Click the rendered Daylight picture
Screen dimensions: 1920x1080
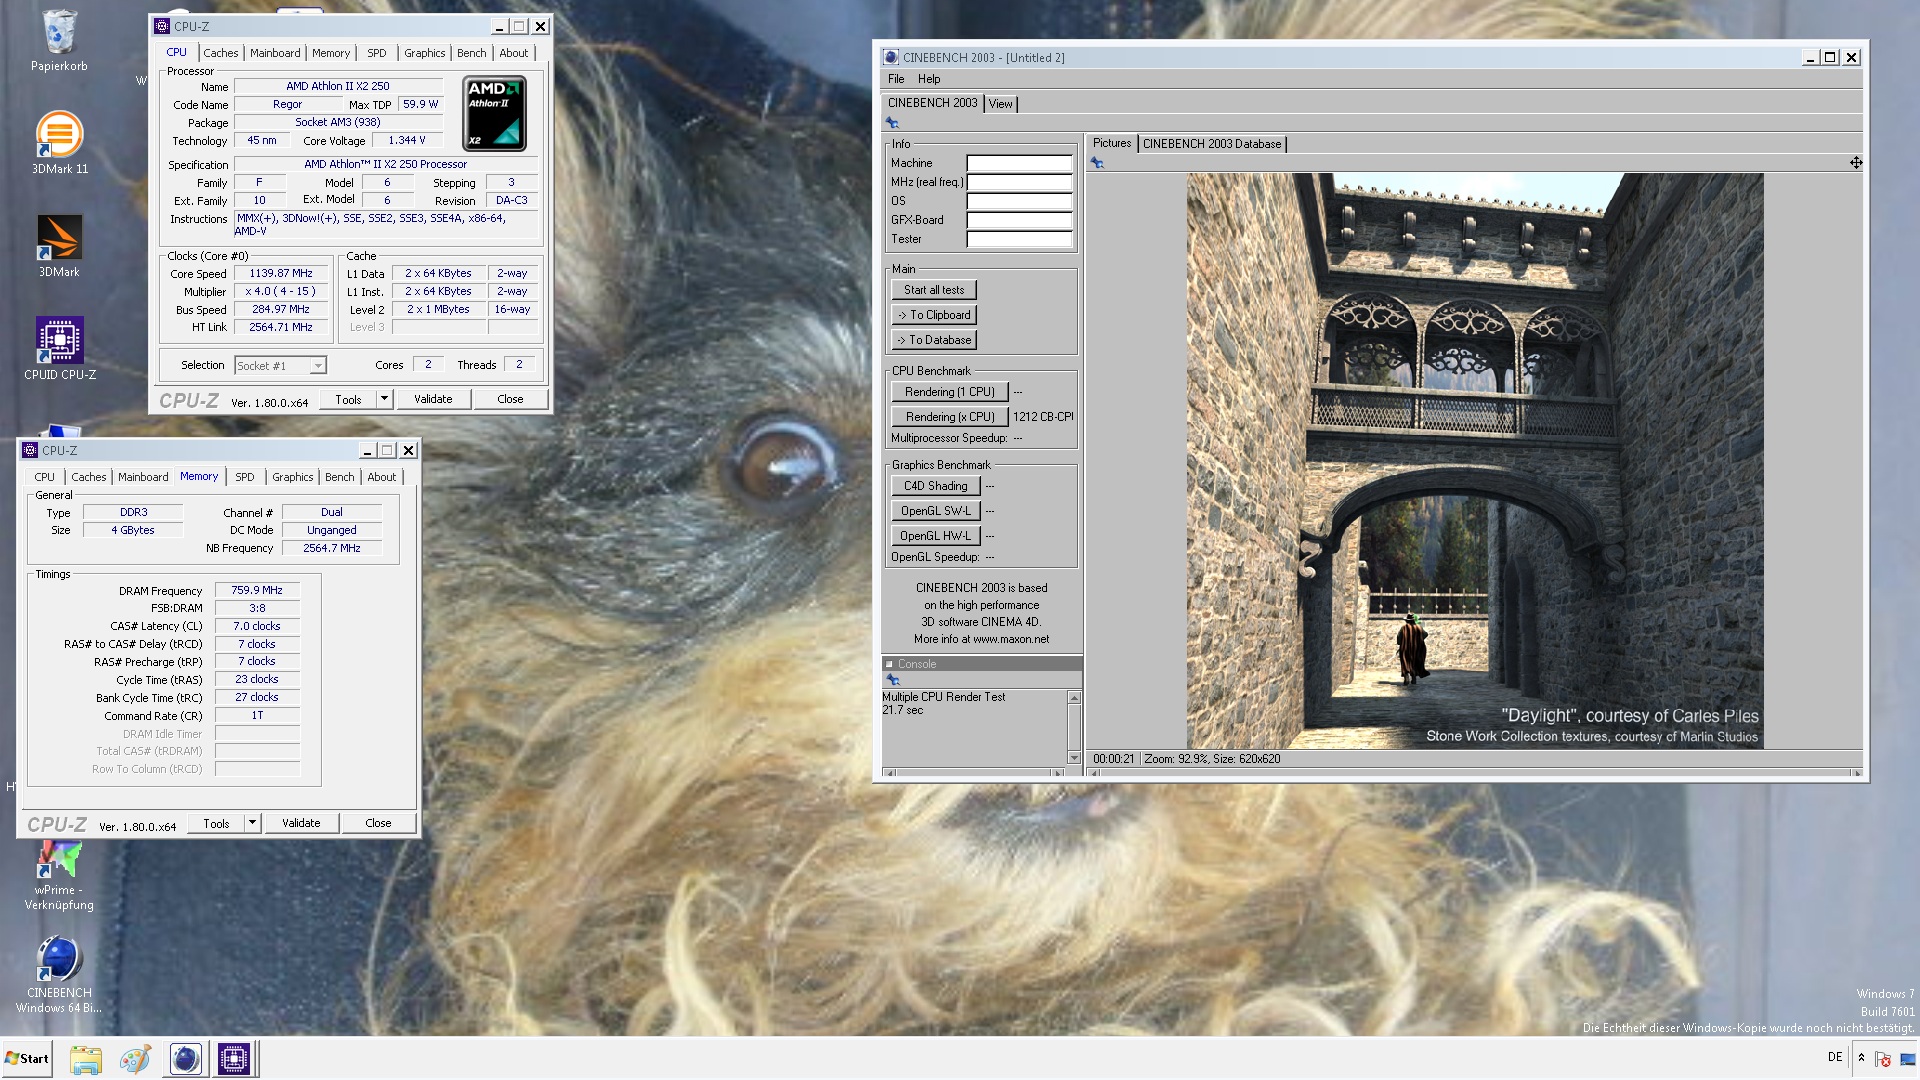pyautogui.click(x=1475, y=461)
